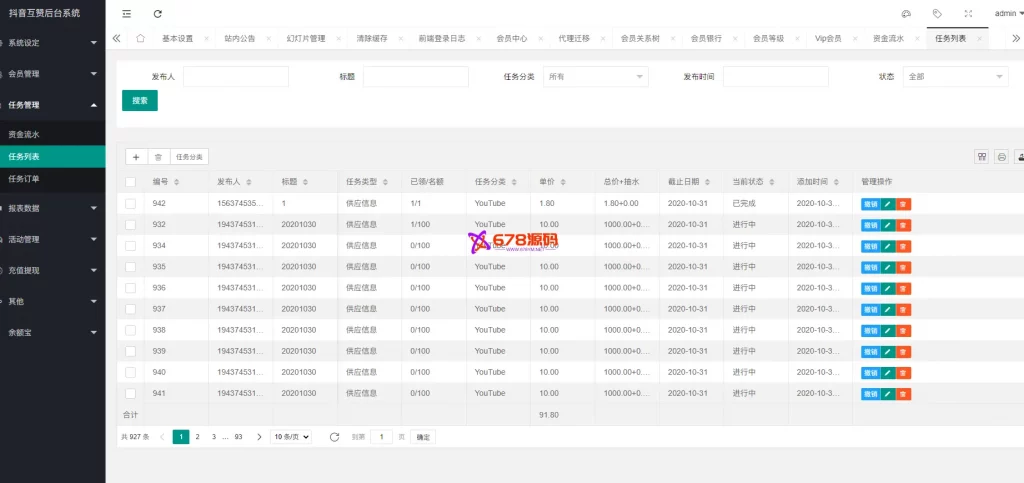Open admin user dropdown
Image resolution: width=1024 pixels, height=483 pixels.
pyautogui.click(x=1009, y=14)
